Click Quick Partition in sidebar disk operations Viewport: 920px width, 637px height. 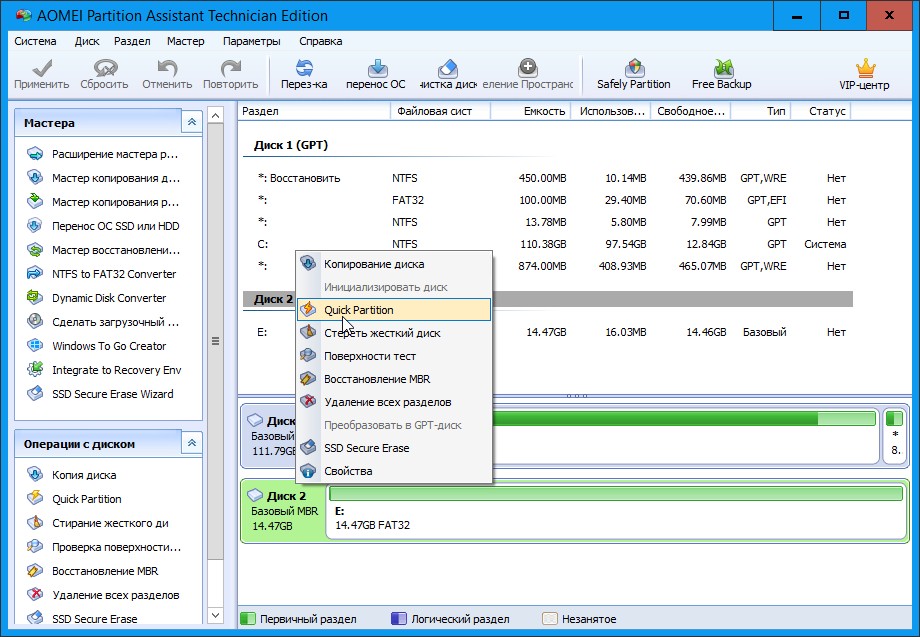pos(75,499)
